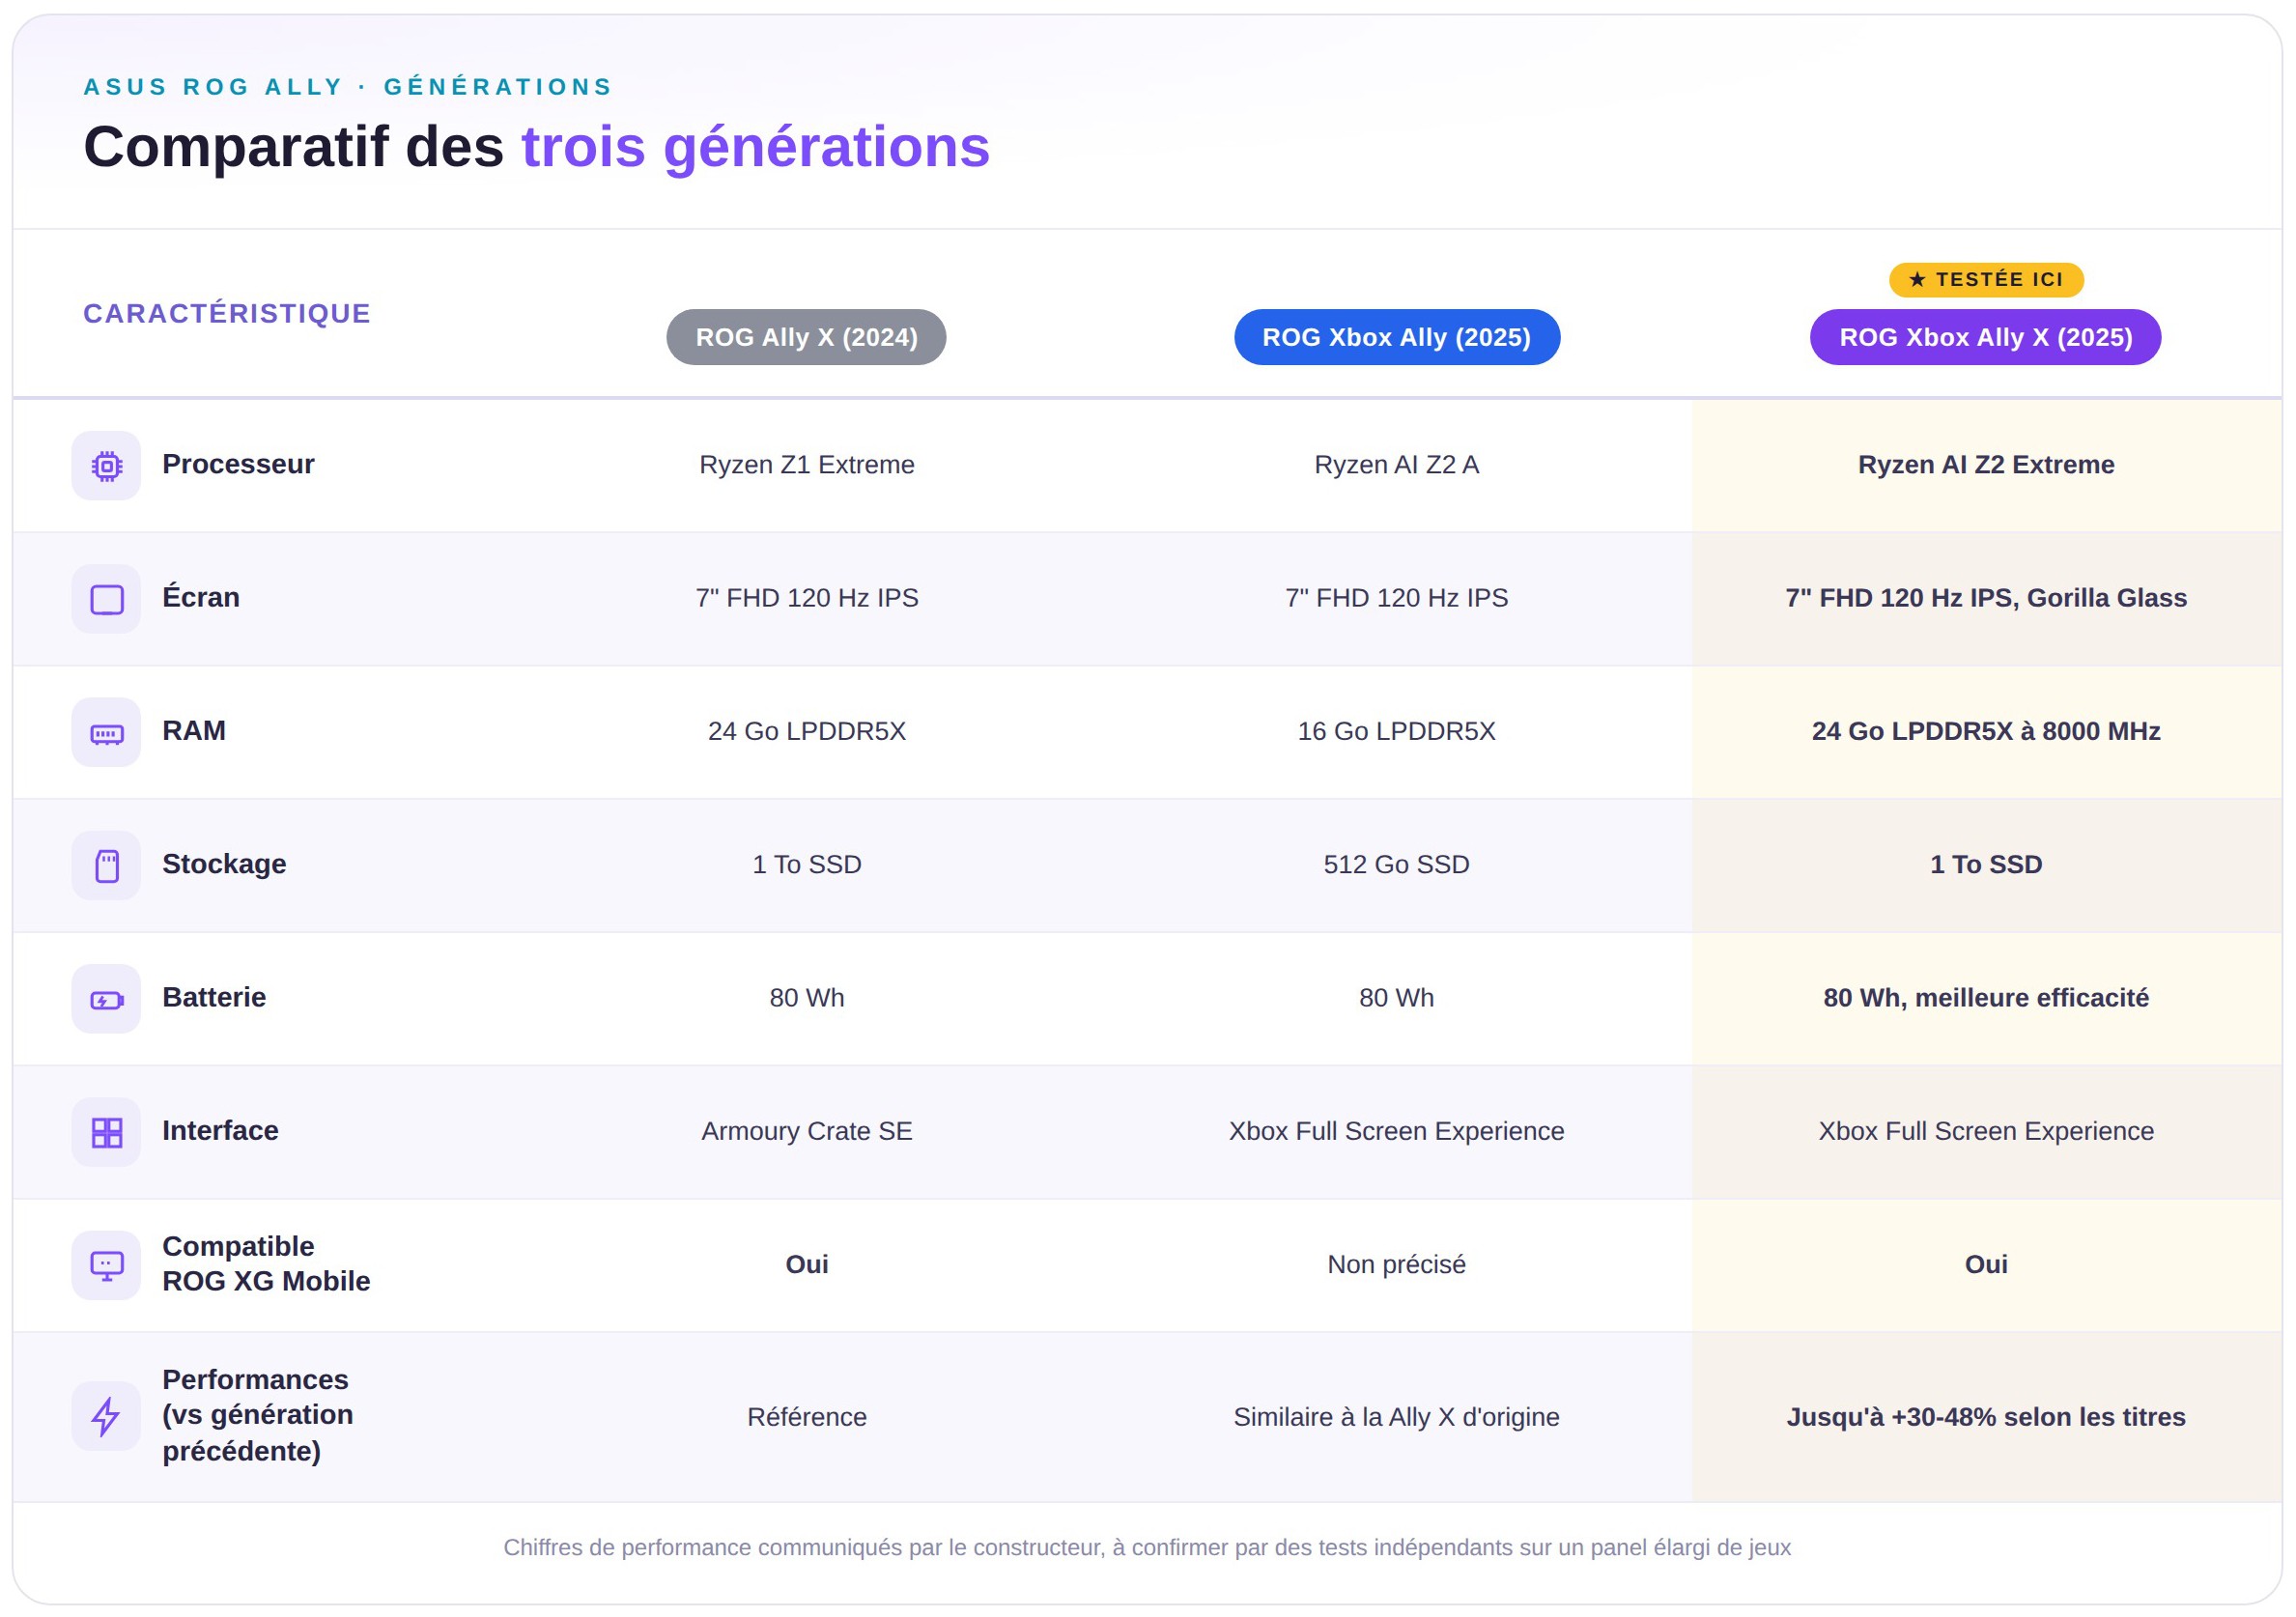Click the Stockage SD card icon
The height and width of the screenshot is (1617, 2296).
click(x=106, y=866)
